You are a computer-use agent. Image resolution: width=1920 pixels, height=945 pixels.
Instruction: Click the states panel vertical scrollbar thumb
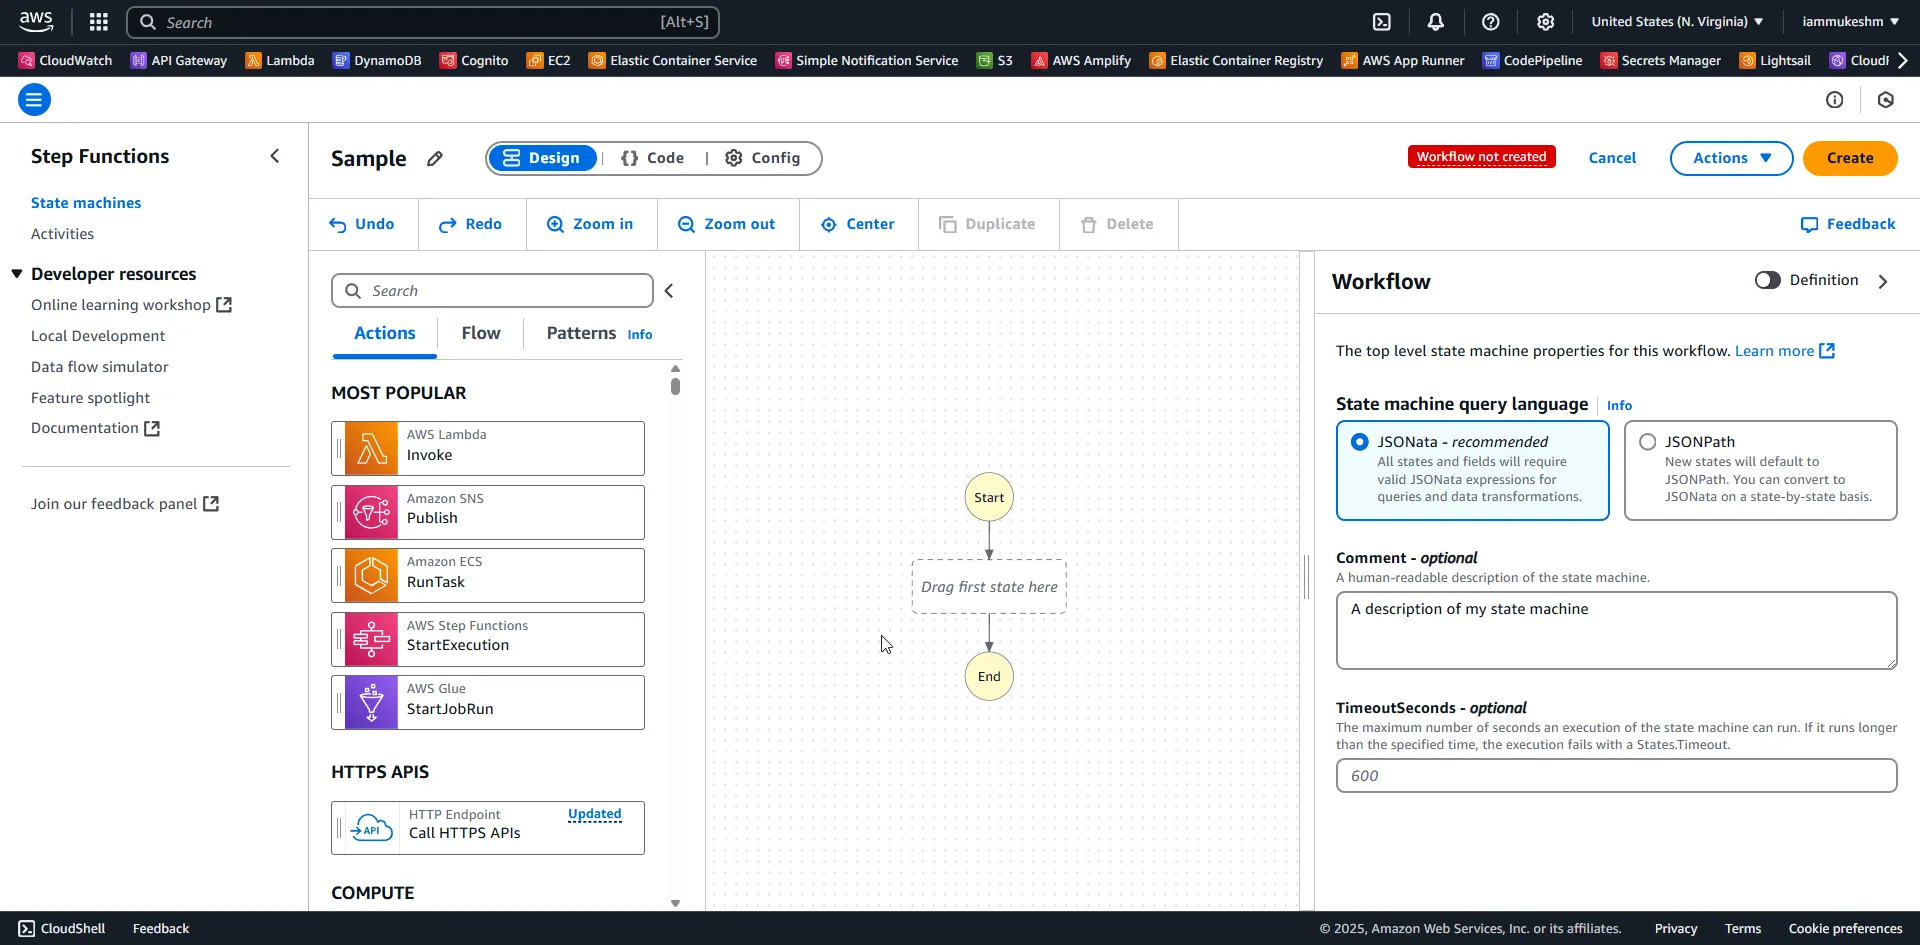pyautogui.click(x=676, y=385)
